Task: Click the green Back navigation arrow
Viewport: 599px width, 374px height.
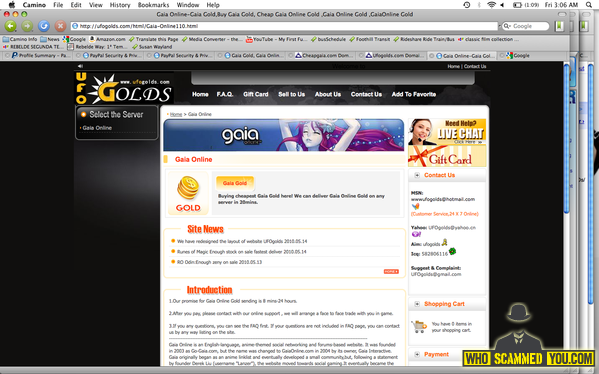Action: [10, 26]
